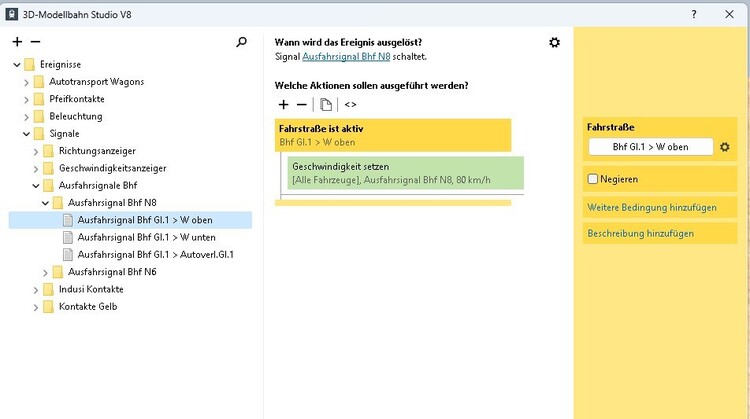Expand the Indusi Kontakte folder
Screen dimensions: 750x419
pyautogui.click(x=36, y=289)
